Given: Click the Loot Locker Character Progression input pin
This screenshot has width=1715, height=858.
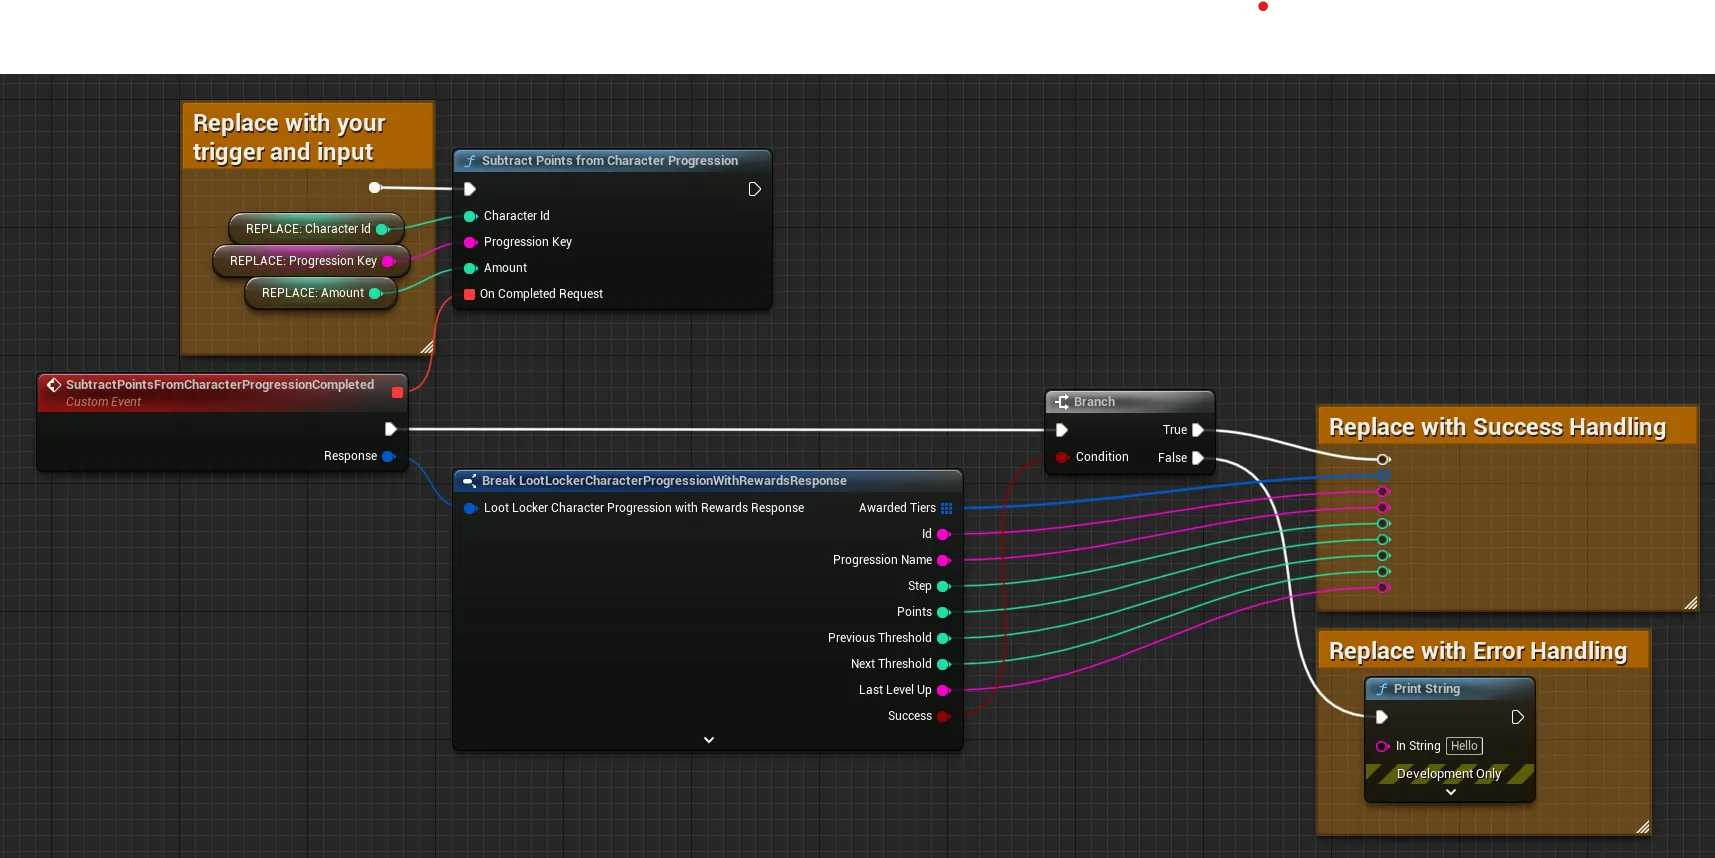Looking at the screenshot, I should pos(470,508).
